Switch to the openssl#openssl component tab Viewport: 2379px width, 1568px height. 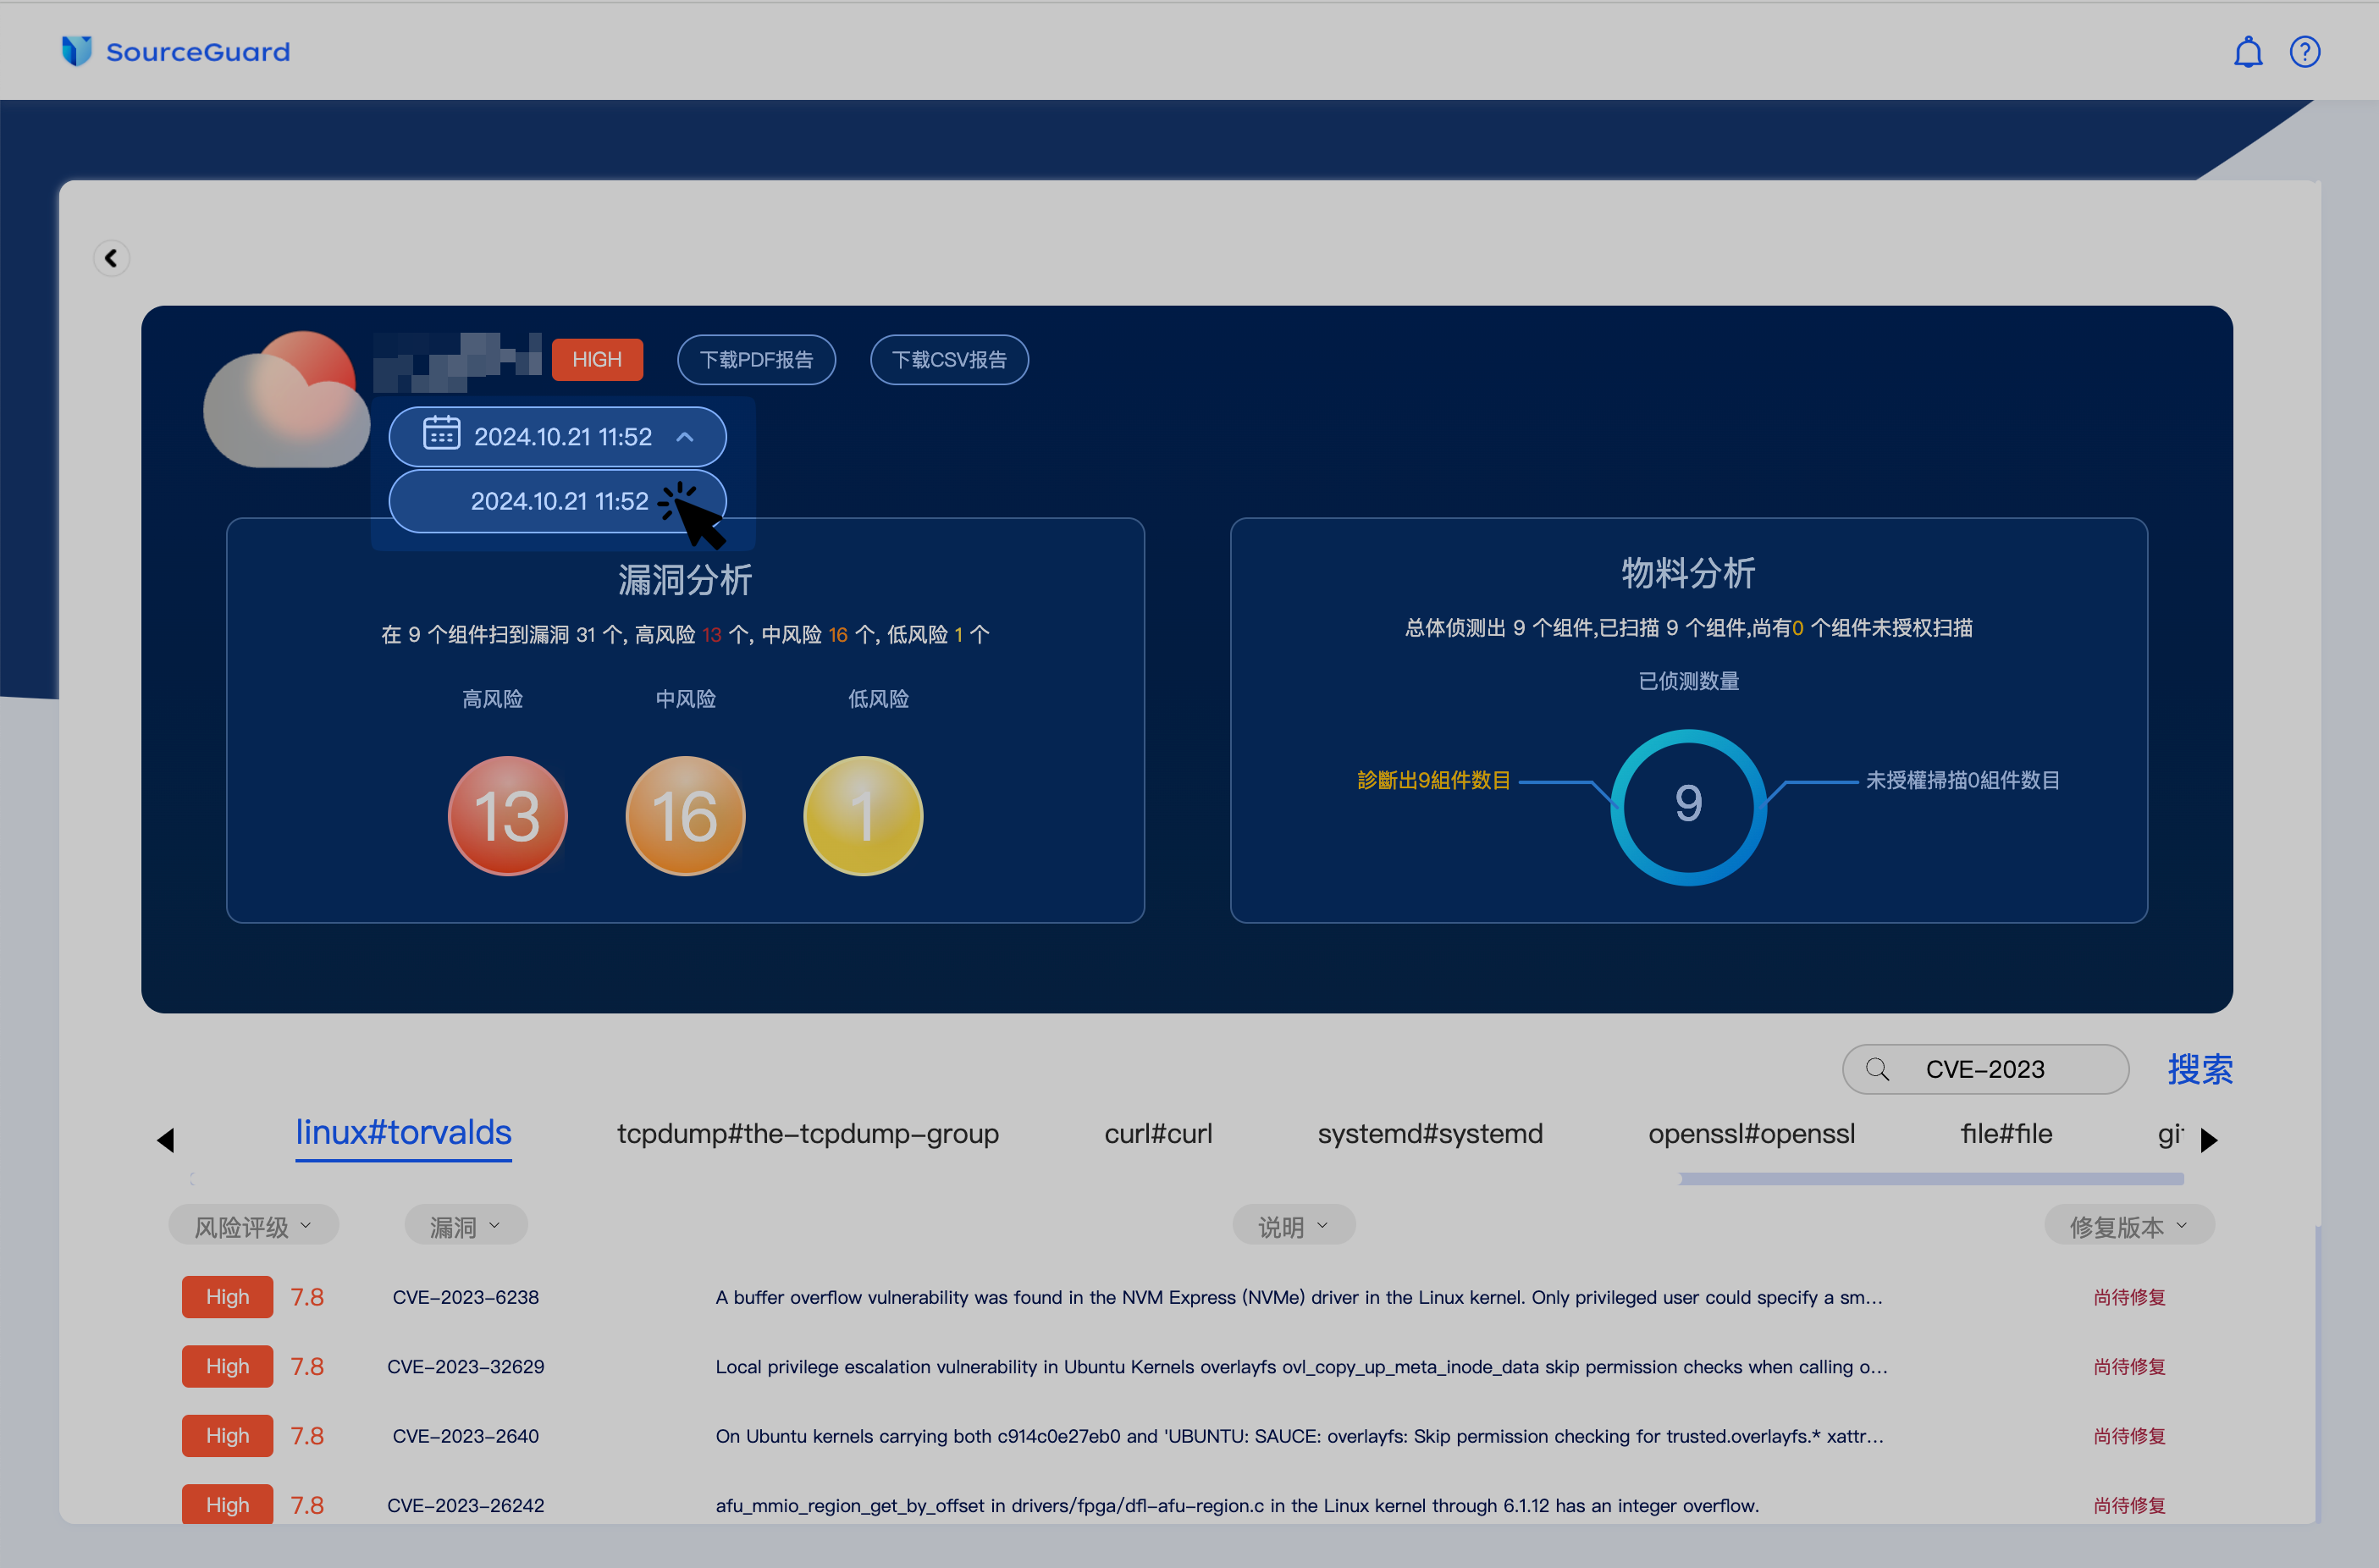tap(1752, 1133)
